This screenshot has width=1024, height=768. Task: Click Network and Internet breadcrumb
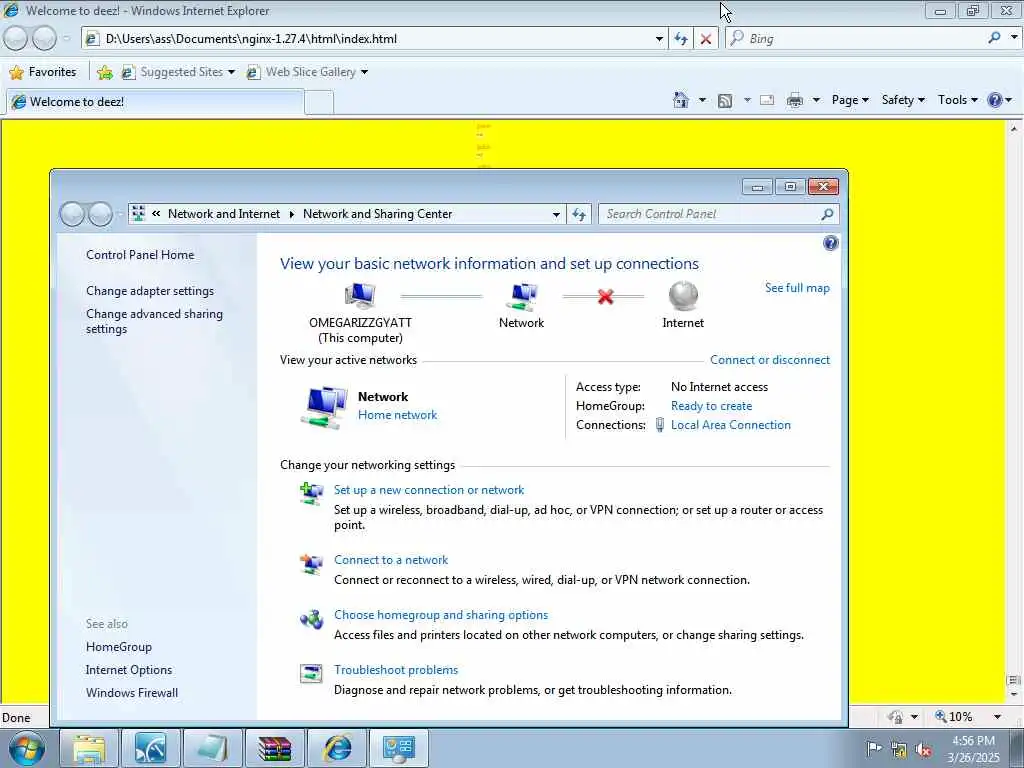pyautogui.click(x=223, y=214)
